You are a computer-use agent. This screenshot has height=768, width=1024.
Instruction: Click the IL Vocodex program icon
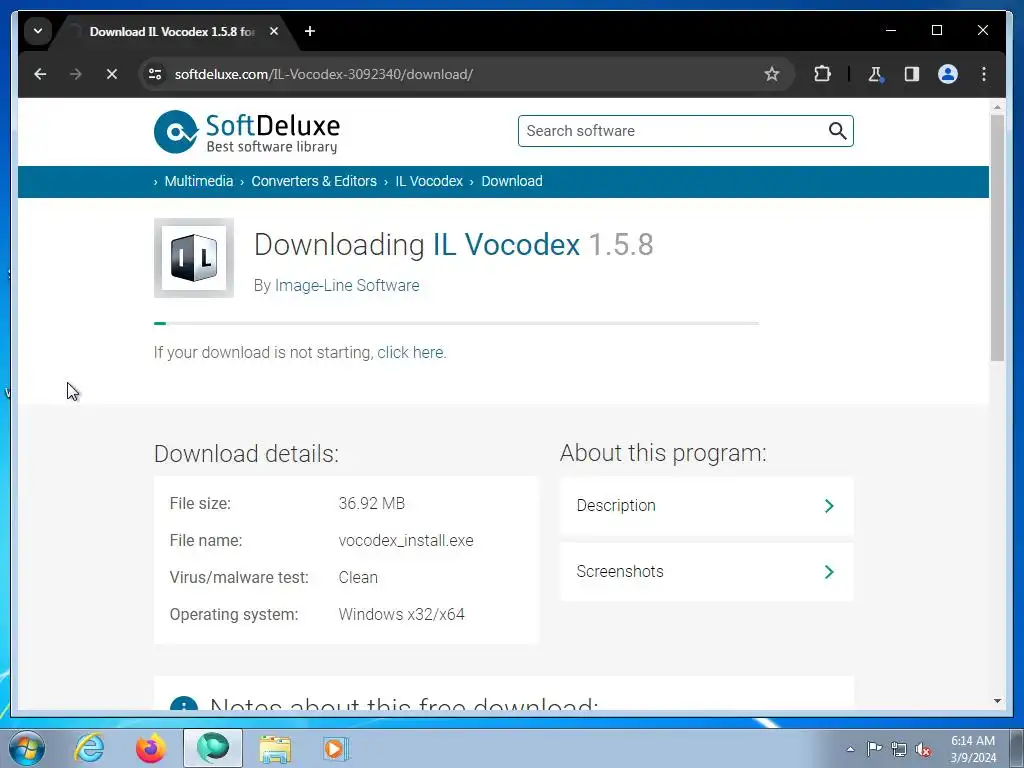[194, 258]
